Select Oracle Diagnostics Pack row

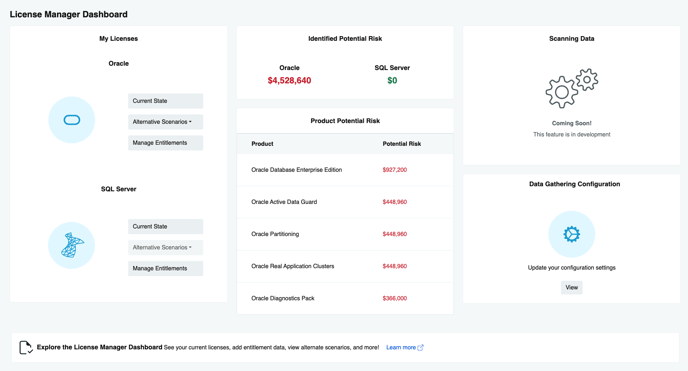pyautogui.click(x=345, y=298)
